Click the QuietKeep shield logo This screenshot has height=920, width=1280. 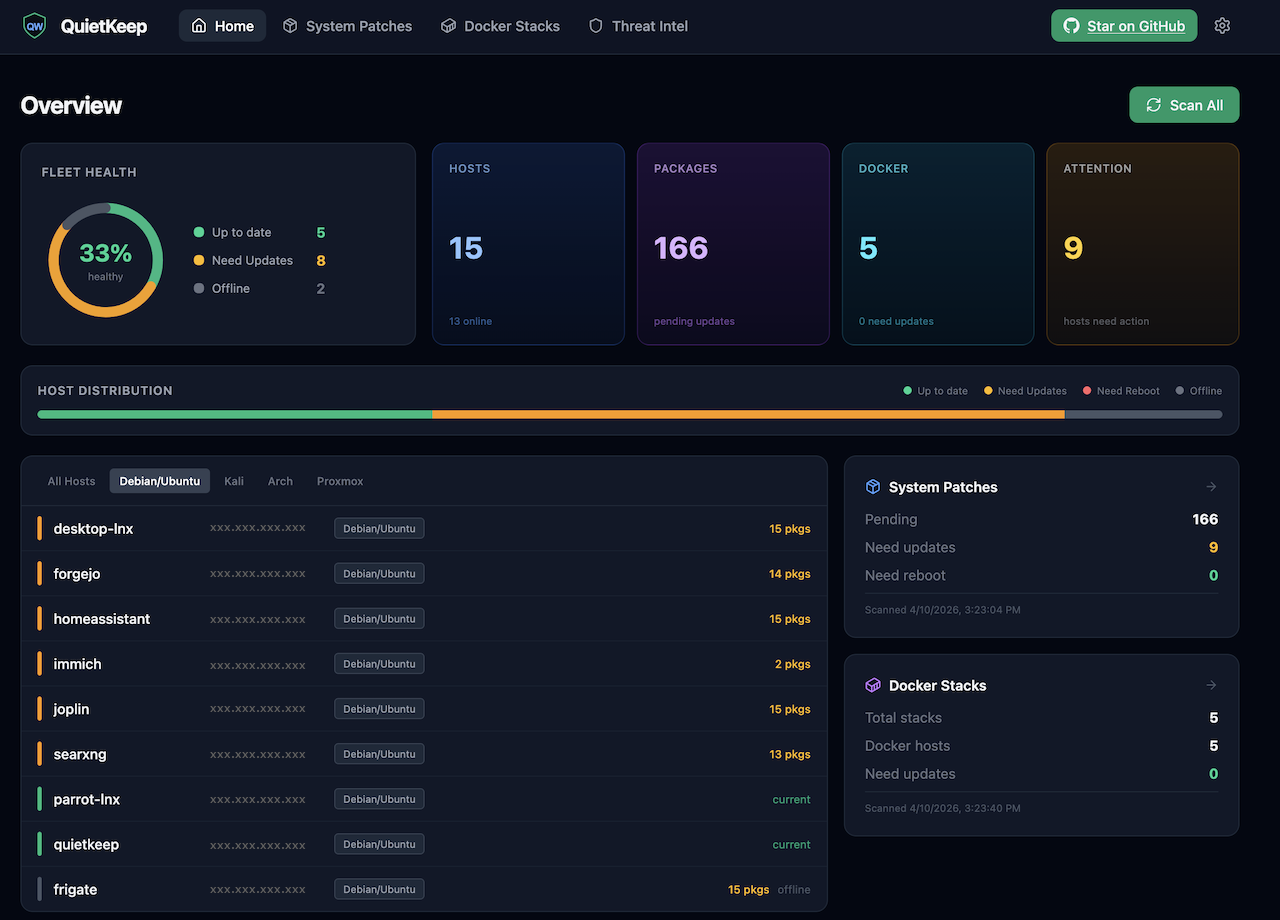click(33, 25)
